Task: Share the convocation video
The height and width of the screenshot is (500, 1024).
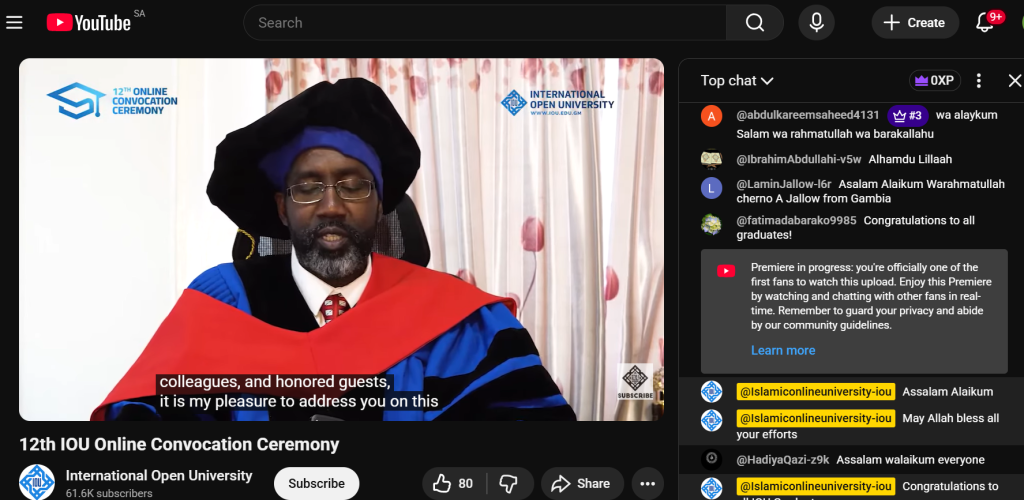Action: tap(581, 483)
